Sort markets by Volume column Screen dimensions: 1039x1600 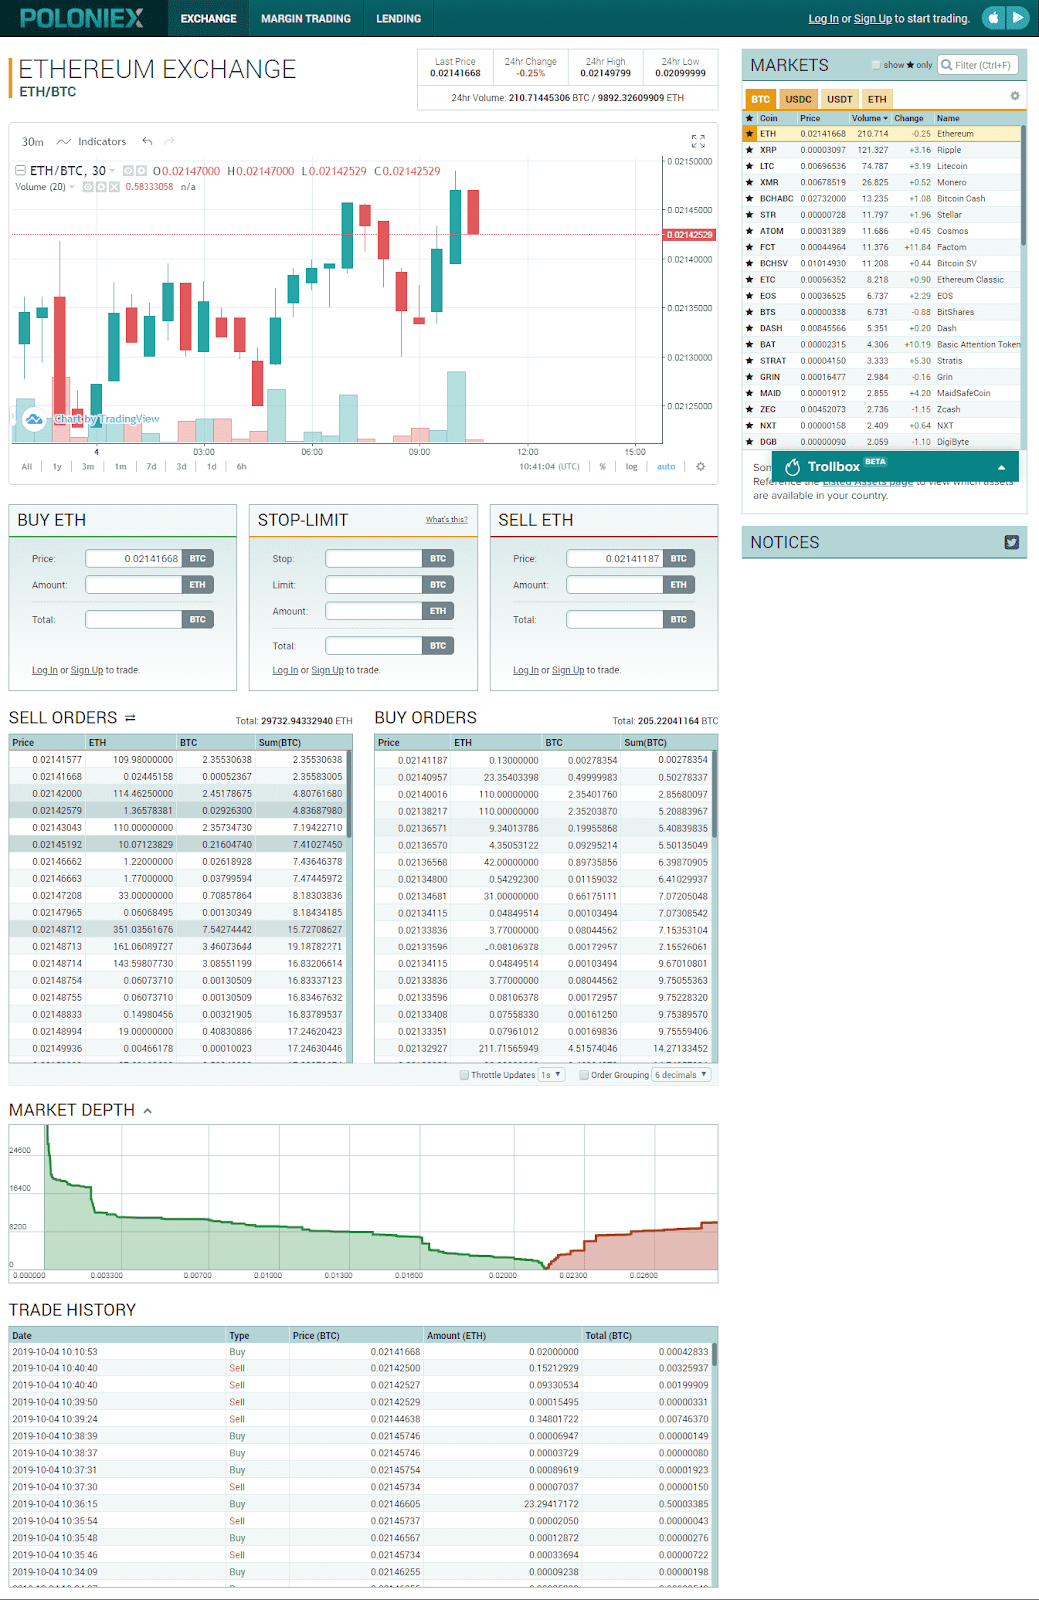(870, 118)
